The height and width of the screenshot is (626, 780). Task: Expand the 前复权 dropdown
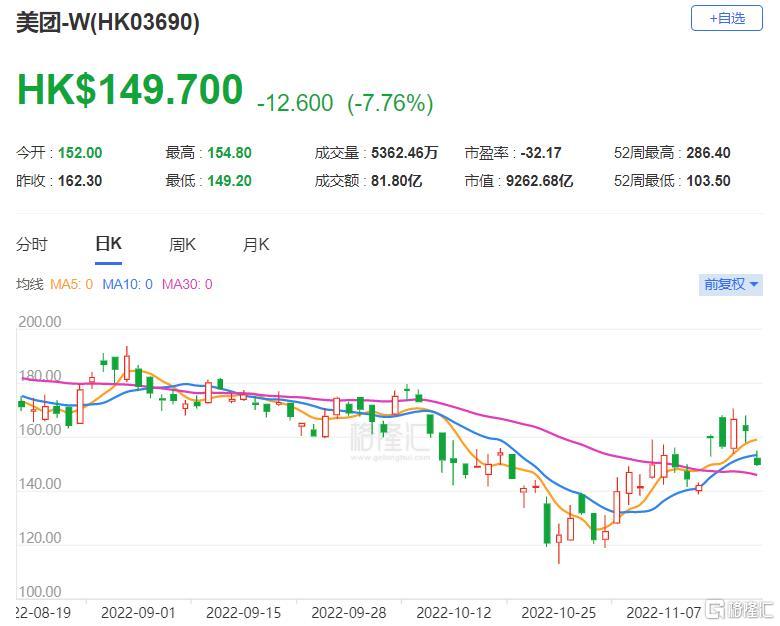tap(730, 285)
